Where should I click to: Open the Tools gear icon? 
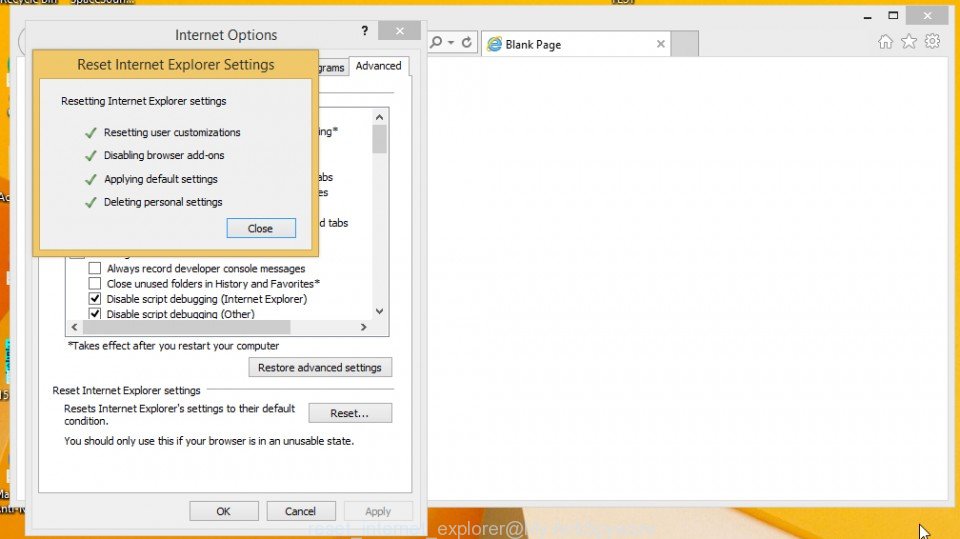pos(932,42)
